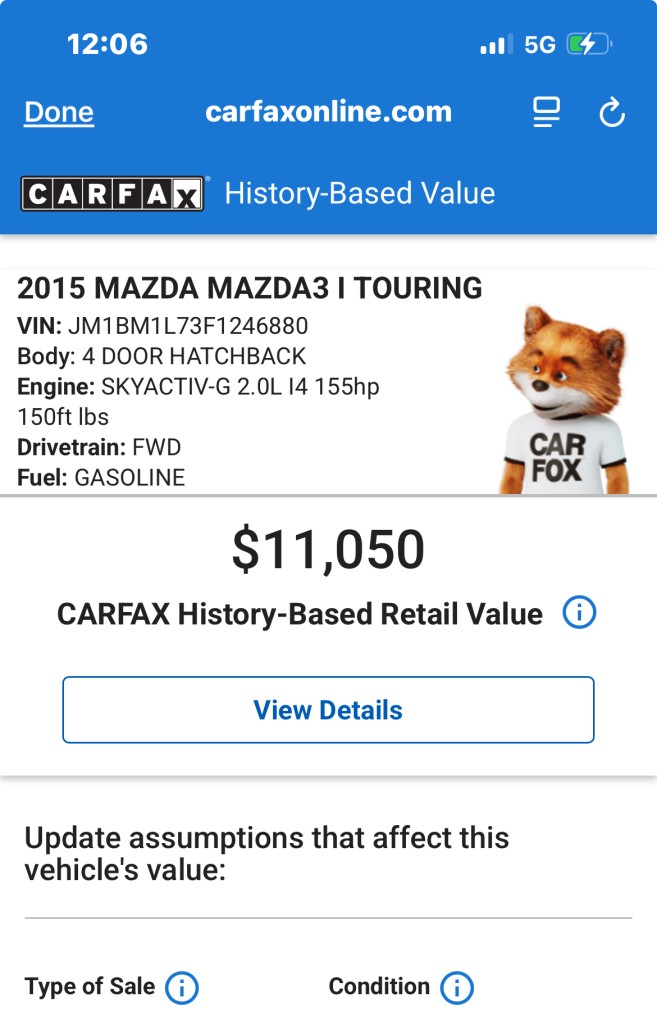This screenshot has height=1024, width=657.
Task: Show Condition info tooltip
Action: tap(456, 988)
